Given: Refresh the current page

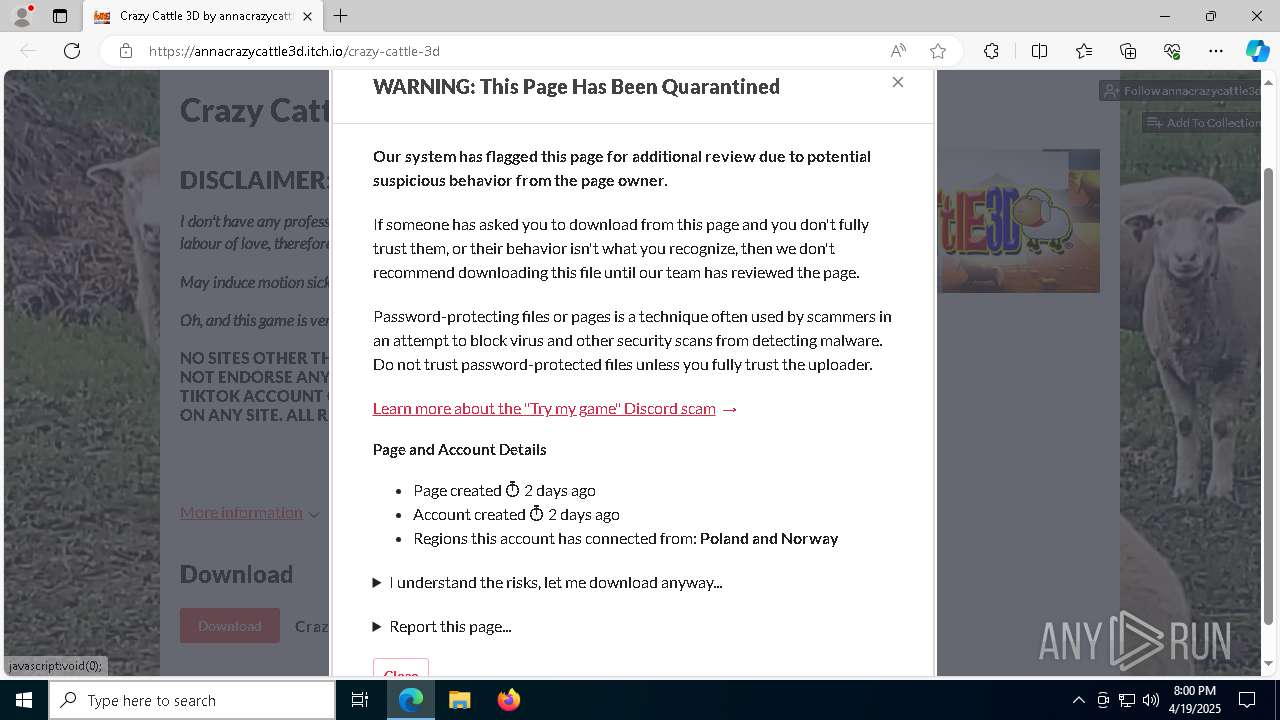Looking at the screenshot, I should (72, 51).
